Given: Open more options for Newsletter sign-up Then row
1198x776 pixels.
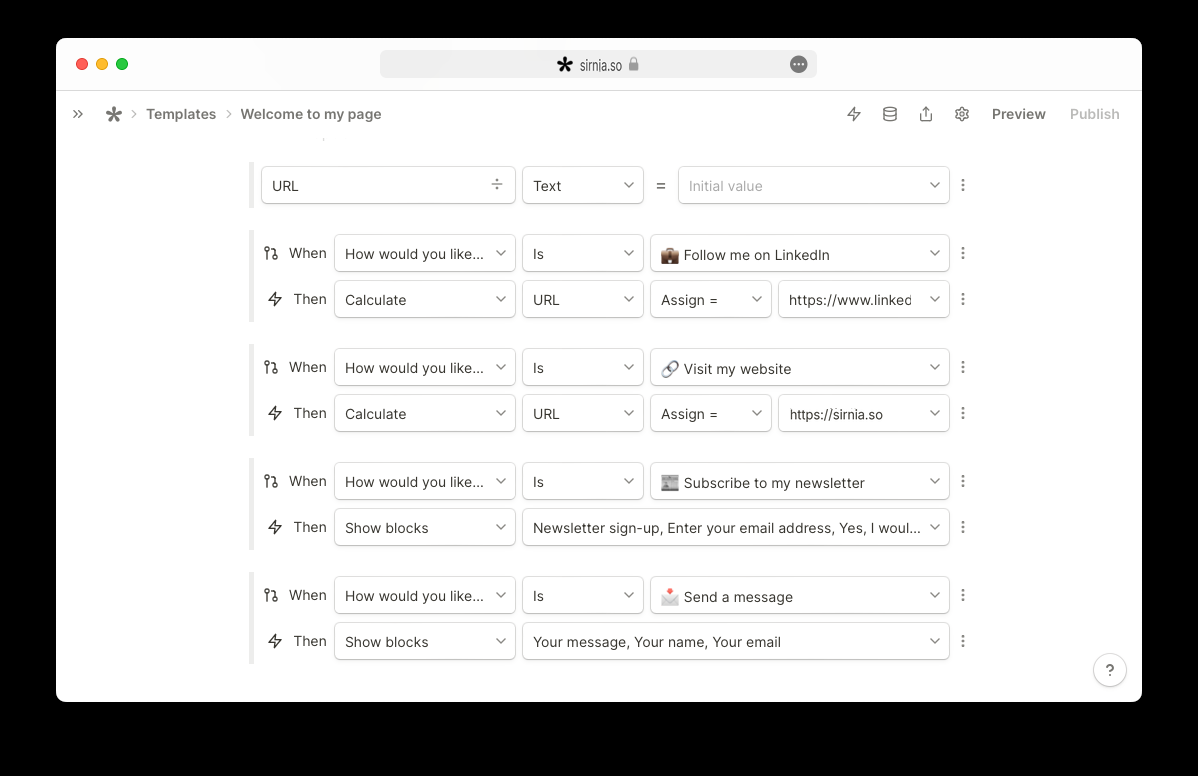Looking at the screenshot, I should 963,527.
